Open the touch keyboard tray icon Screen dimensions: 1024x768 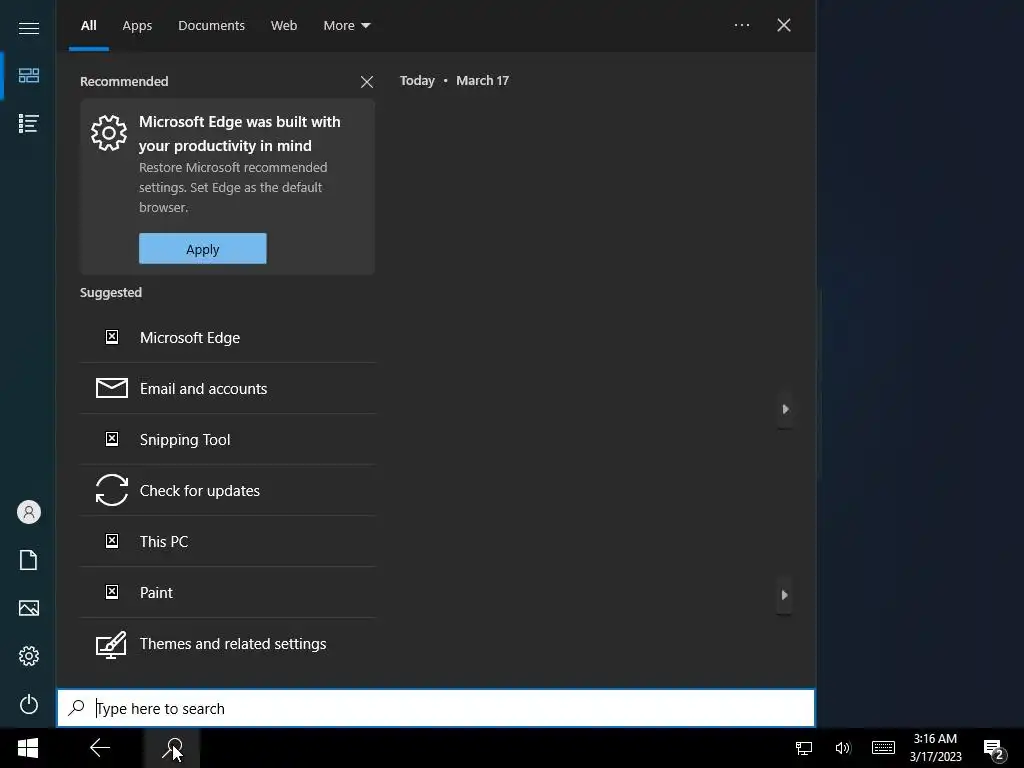[883, 748]
